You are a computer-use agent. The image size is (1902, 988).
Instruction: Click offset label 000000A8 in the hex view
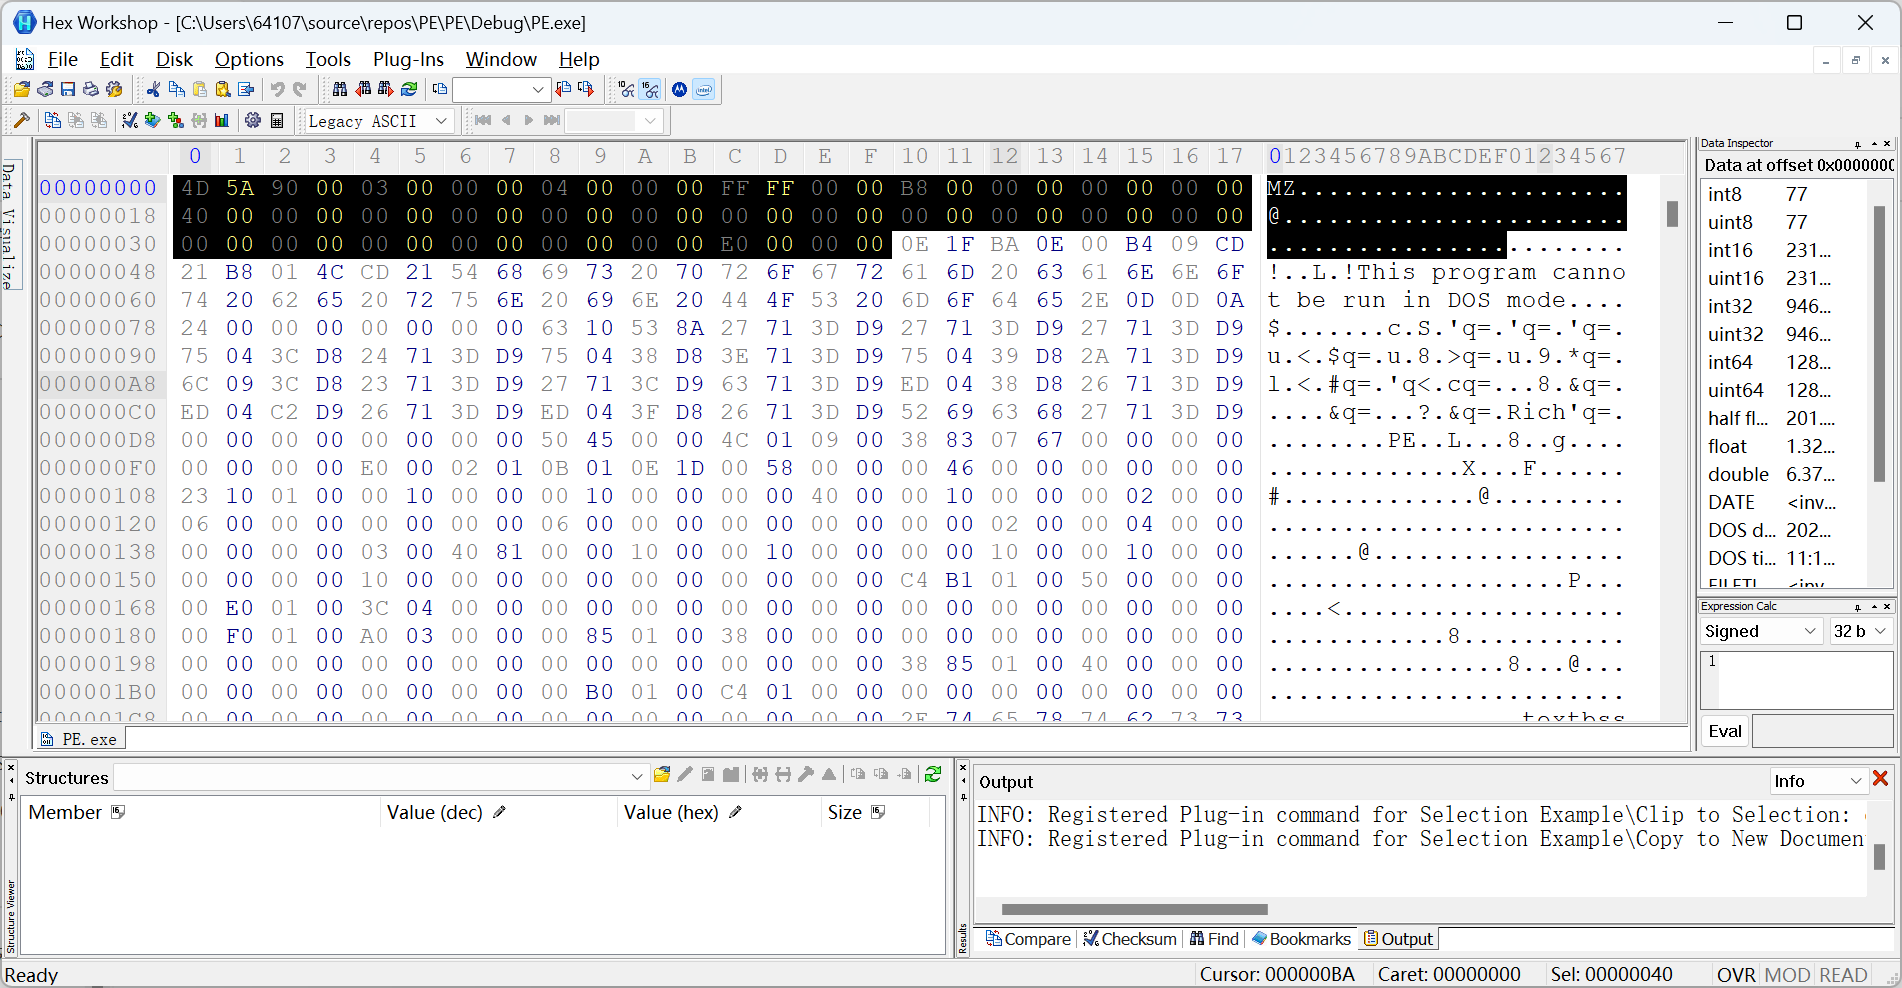98,384
